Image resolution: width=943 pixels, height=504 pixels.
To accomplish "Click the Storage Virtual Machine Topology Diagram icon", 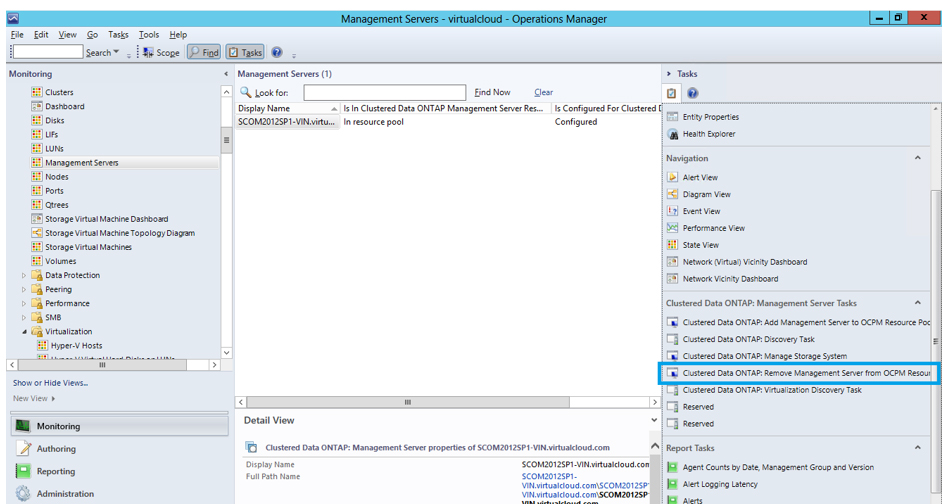I will (x=37, y=233).
